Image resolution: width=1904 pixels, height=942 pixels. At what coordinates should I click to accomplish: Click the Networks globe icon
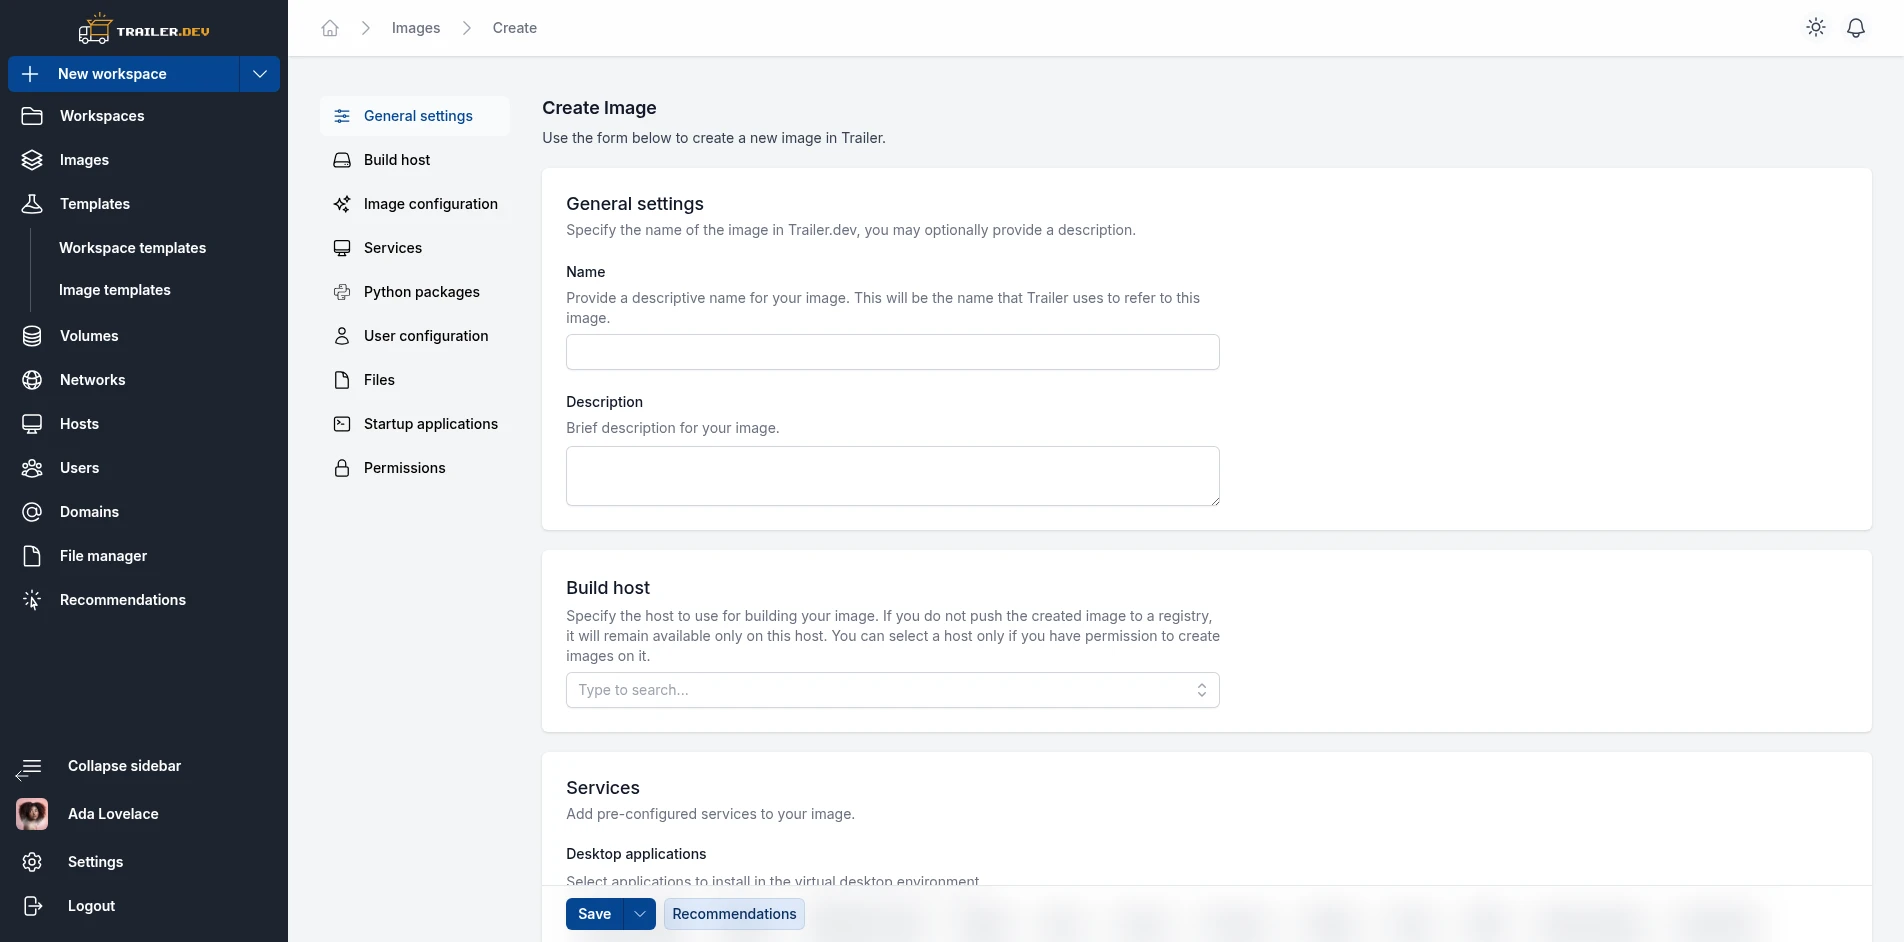point(32,380)
